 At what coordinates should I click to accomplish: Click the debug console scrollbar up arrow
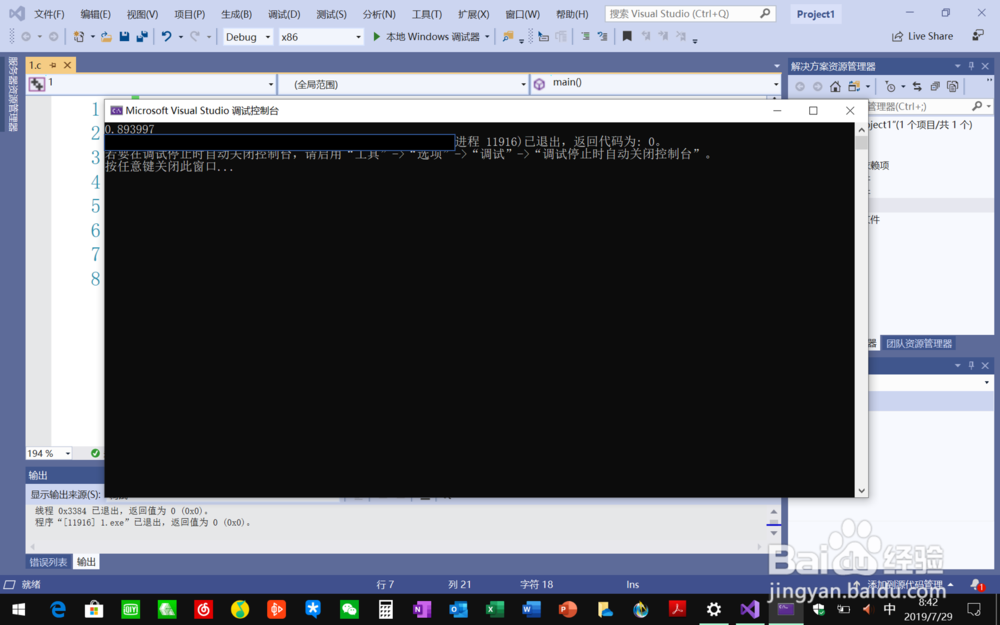click(861, 129)
